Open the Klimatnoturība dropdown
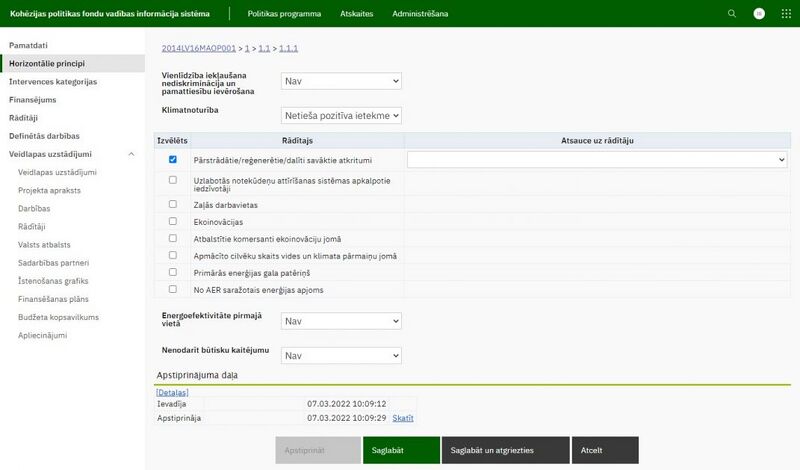800x470 pixels. (341, 116)
